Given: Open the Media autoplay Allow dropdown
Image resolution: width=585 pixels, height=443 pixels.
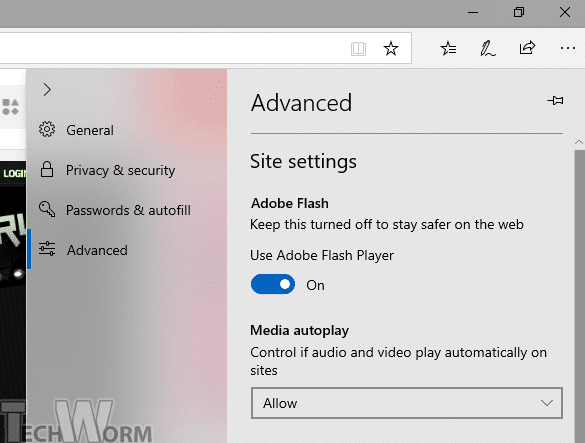Looking at the screenshot, I should click(x=407, y=403).
